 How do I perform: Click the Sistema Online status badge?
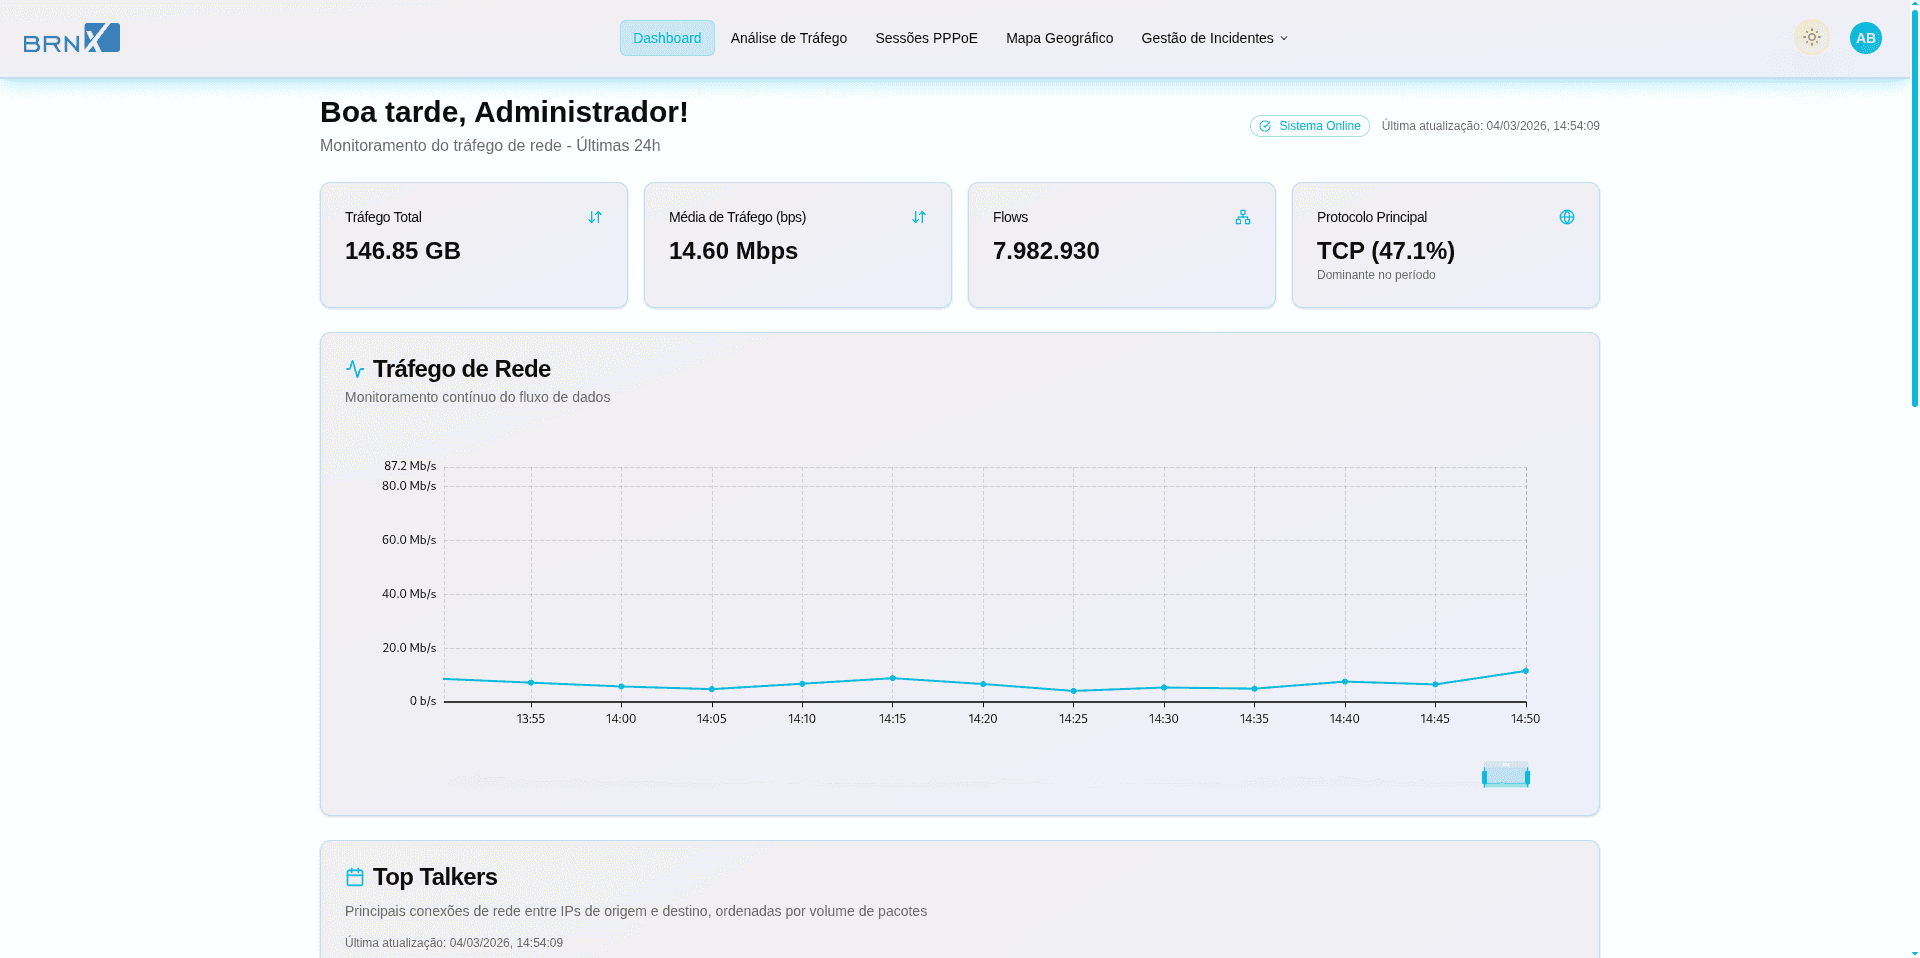pyautogui.click(x=1309, y=126)
